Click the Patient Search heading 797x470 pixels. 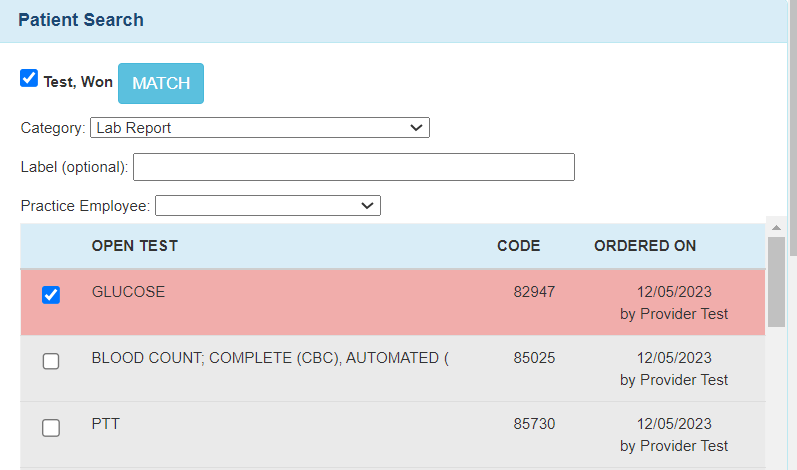click(x=81, y=20)
